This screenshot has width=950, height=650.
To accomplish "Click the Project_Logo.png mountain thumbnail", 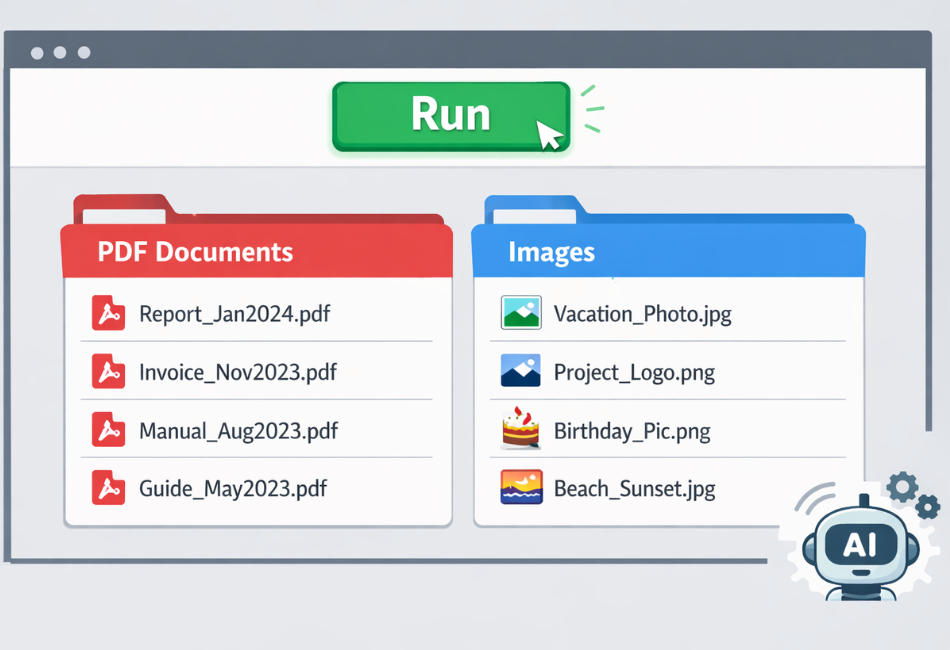I will point(520,371).
